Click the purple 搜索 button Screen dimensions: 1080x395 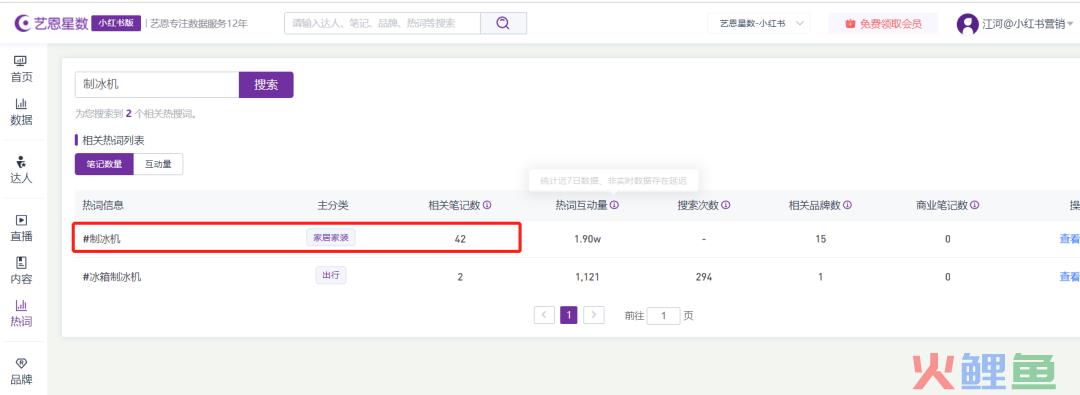coord(266,85)
